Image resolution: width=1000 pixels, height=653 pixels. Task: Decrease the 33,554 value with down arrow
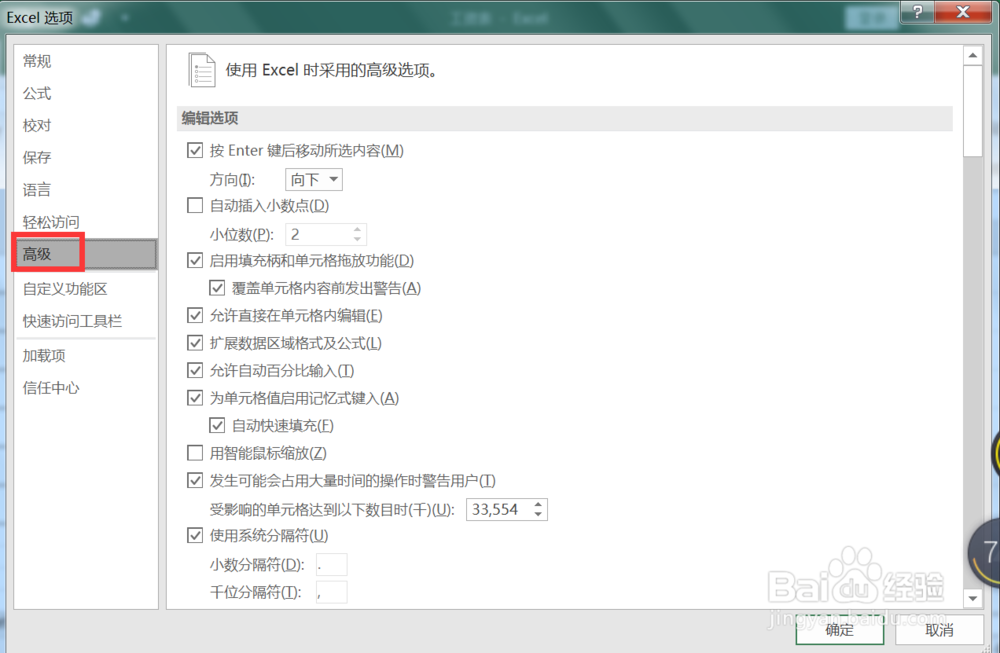click(539, 514)
